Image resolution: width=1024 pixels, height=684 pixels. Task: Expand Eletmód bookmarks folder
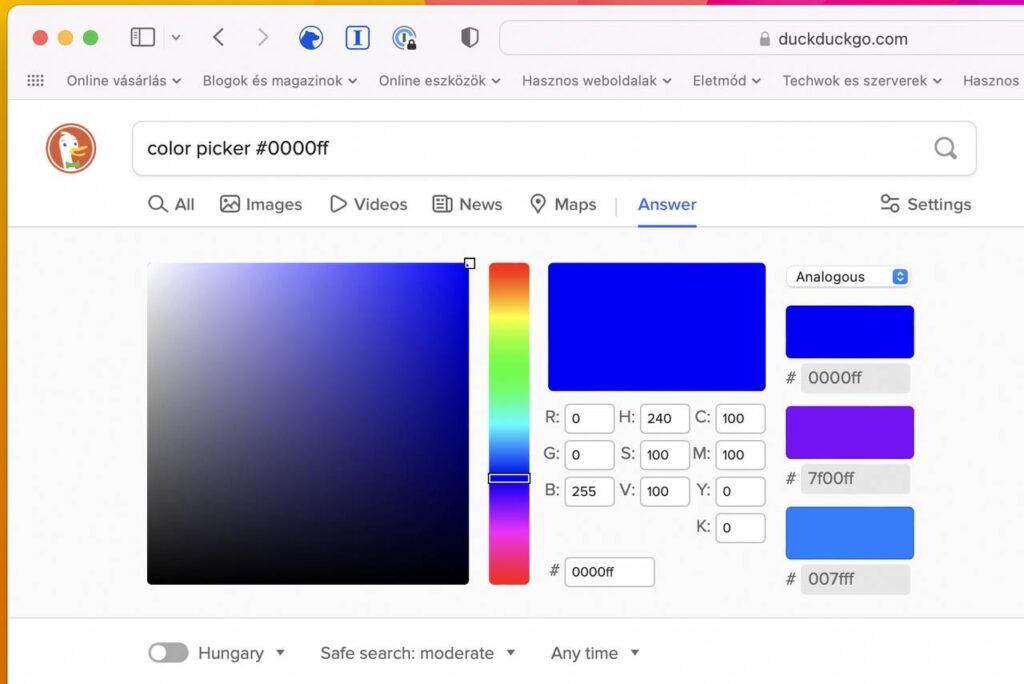(x=726, y=80)
